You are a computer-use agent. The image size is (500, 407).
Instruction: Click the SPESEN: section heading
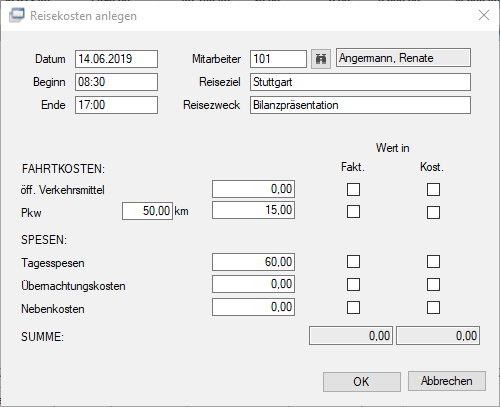[44, 240]
